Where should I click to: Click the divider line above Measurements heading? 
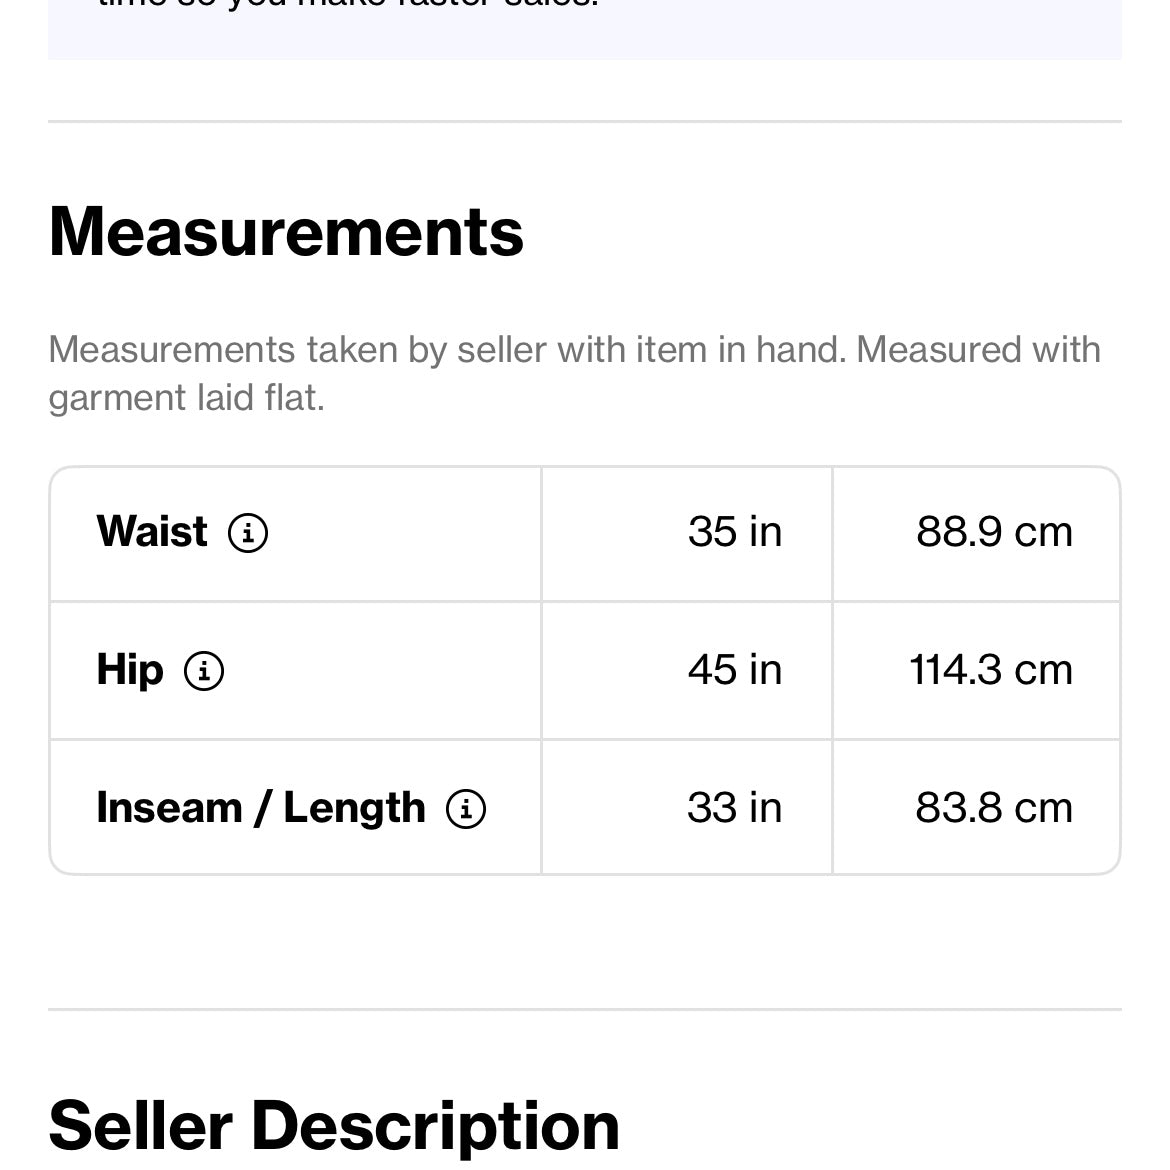(x=585, y=122)
